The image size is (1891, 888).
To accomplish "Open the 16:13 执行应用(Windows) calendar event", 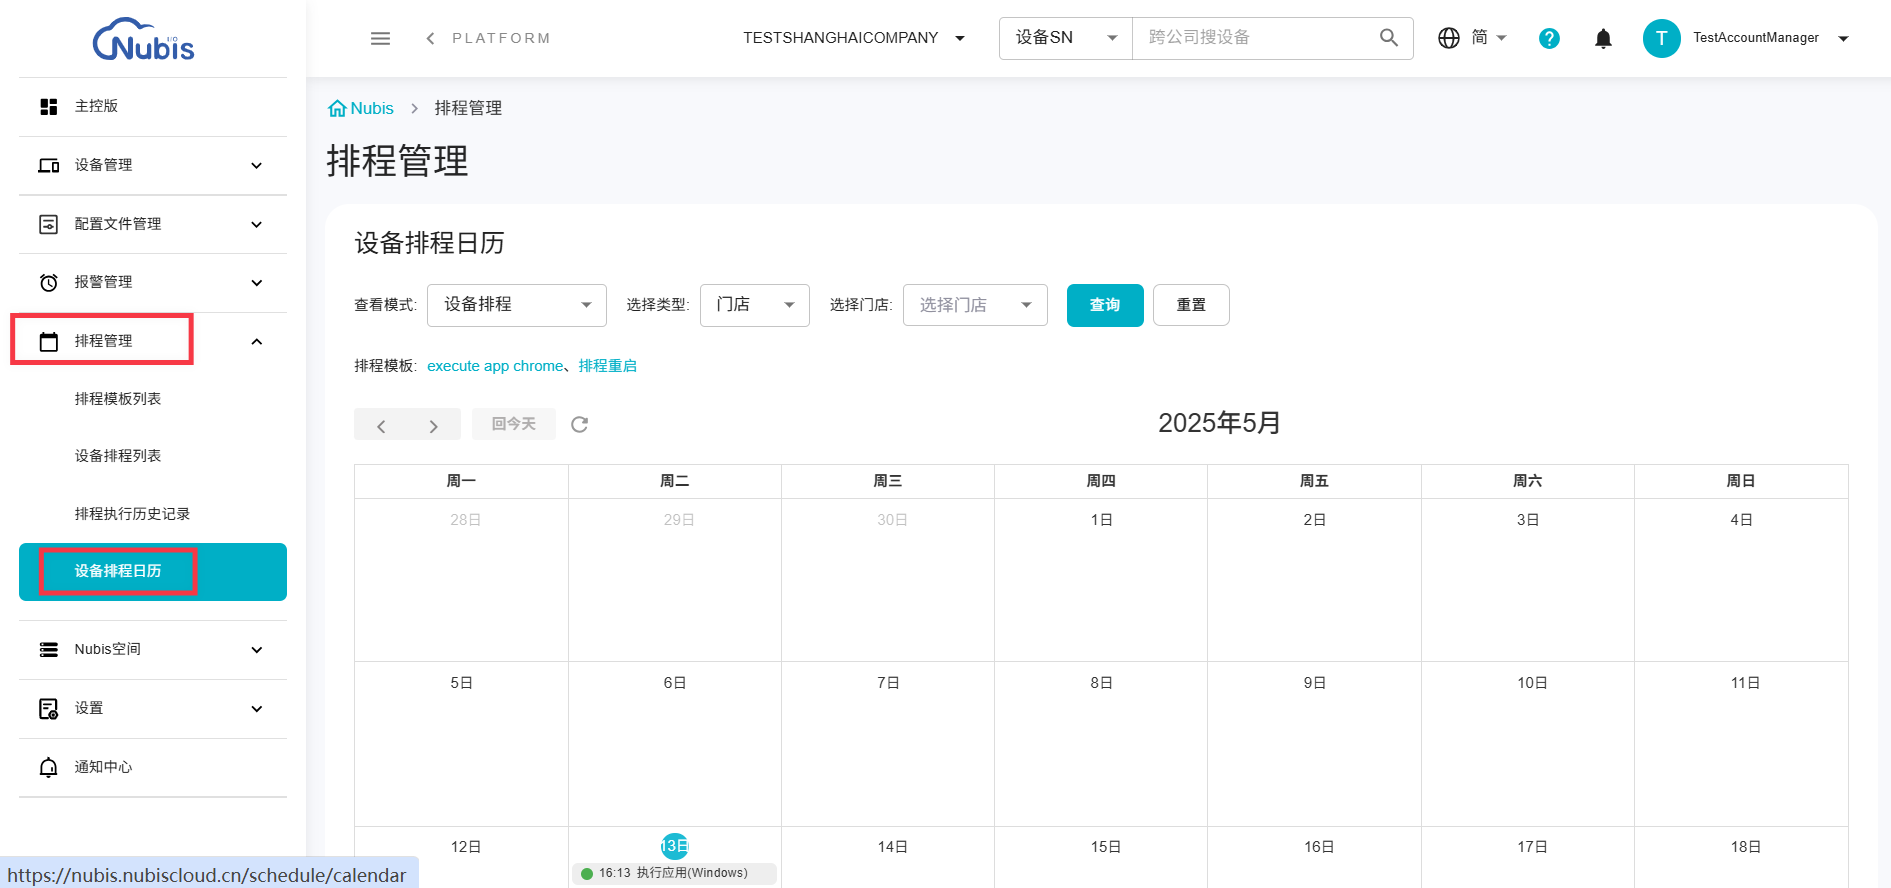I will click(675, 873).
